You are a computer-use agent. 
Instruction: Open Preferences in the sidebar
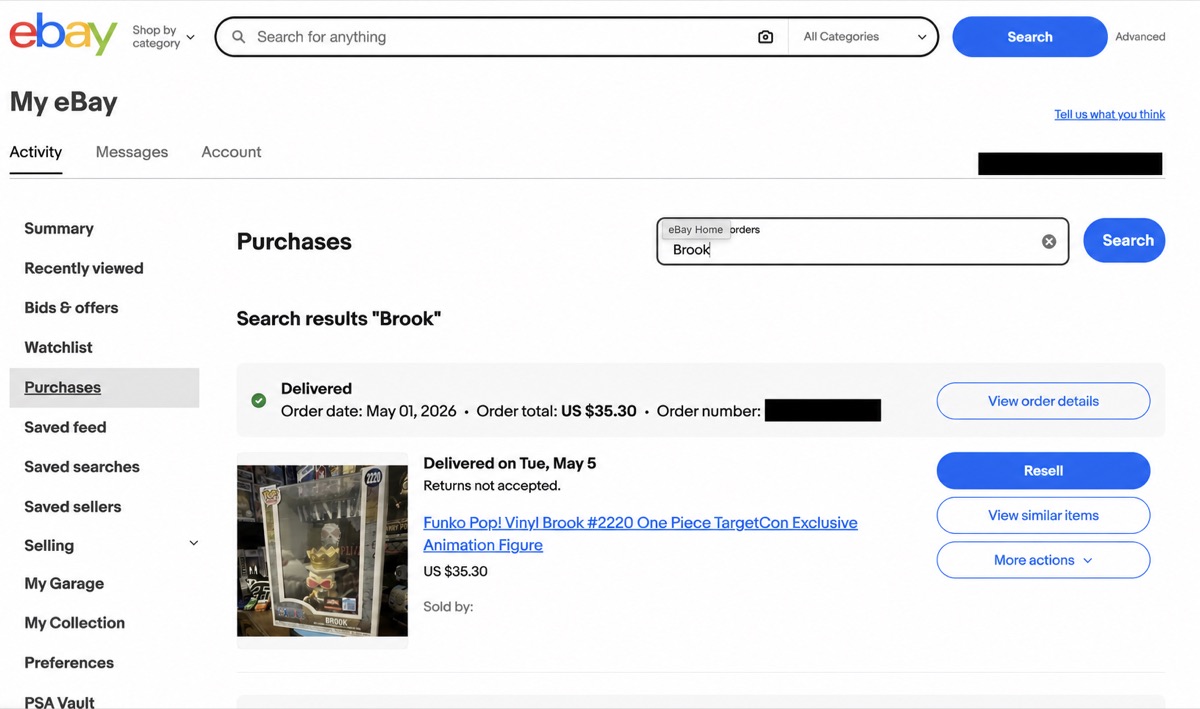coord(69,662)
